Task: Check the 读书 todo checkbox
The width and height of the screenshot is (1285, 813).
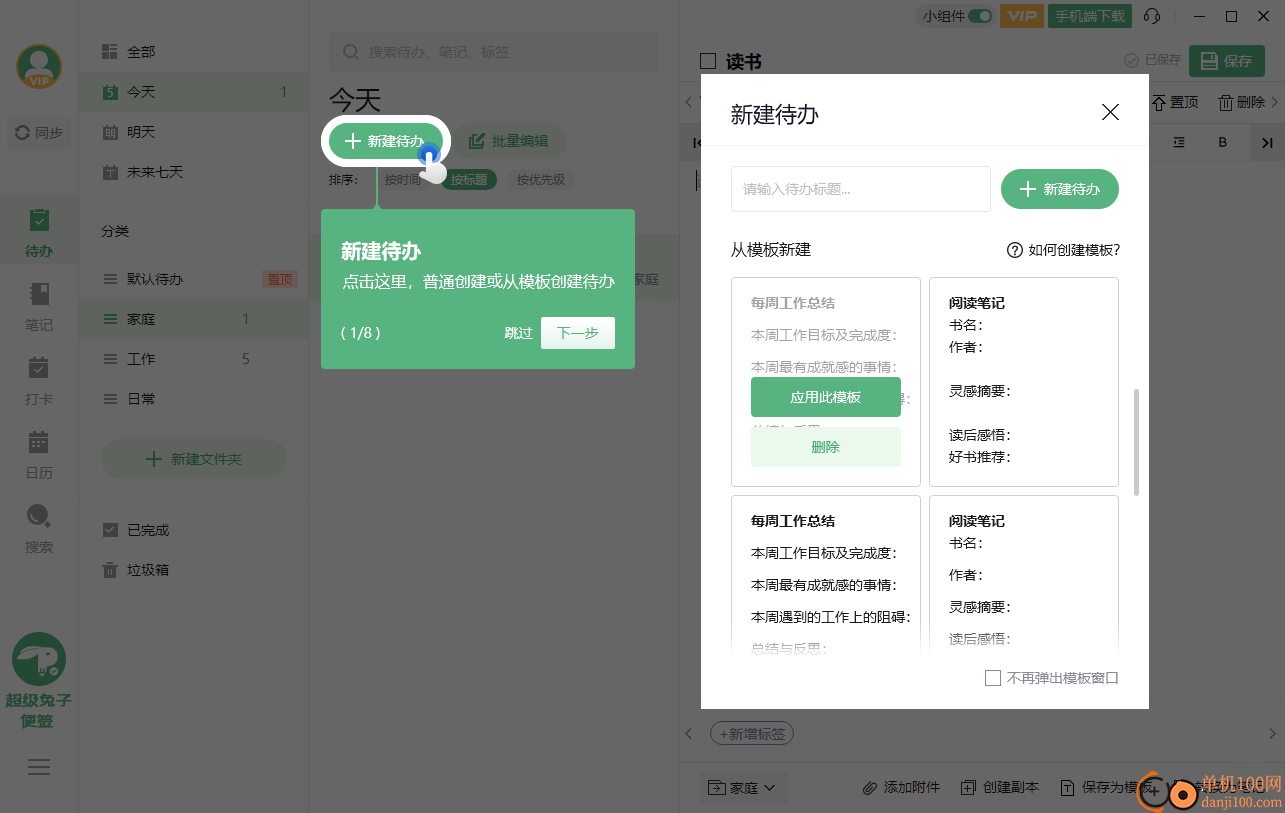Action: (708, 62)
